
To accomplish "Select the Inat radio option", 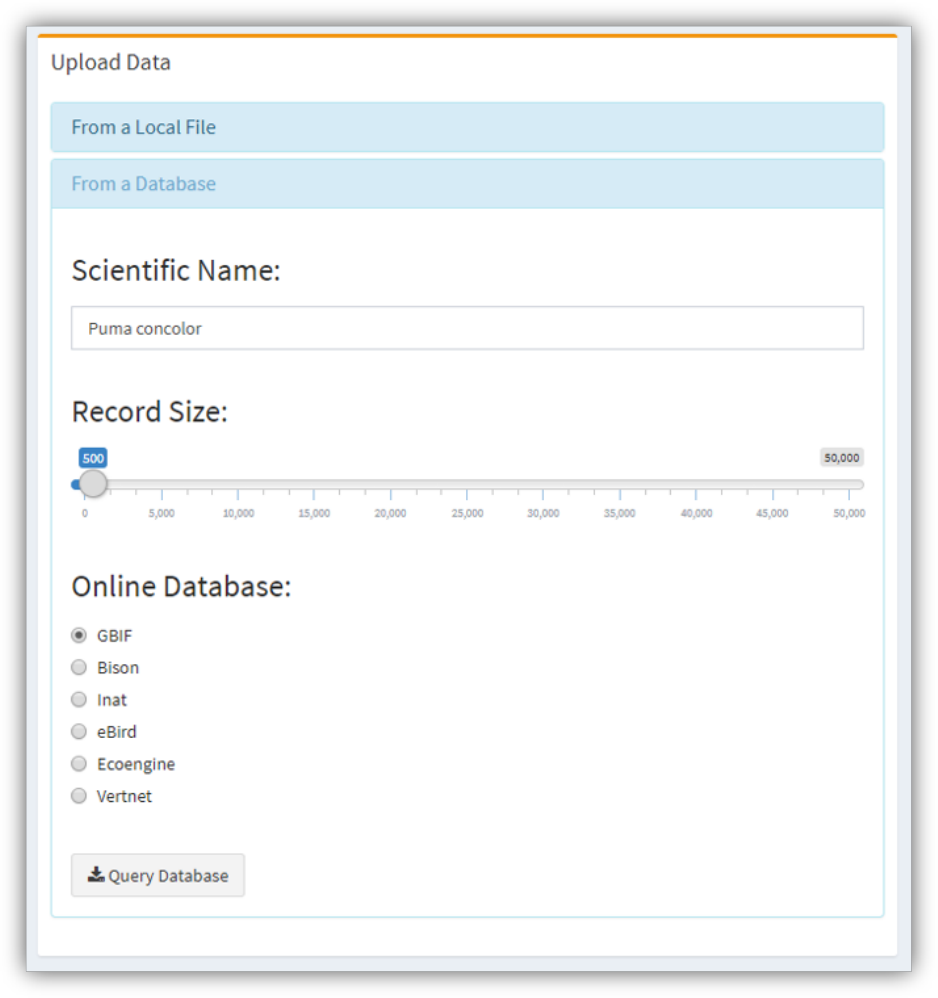I will (79, 700).
